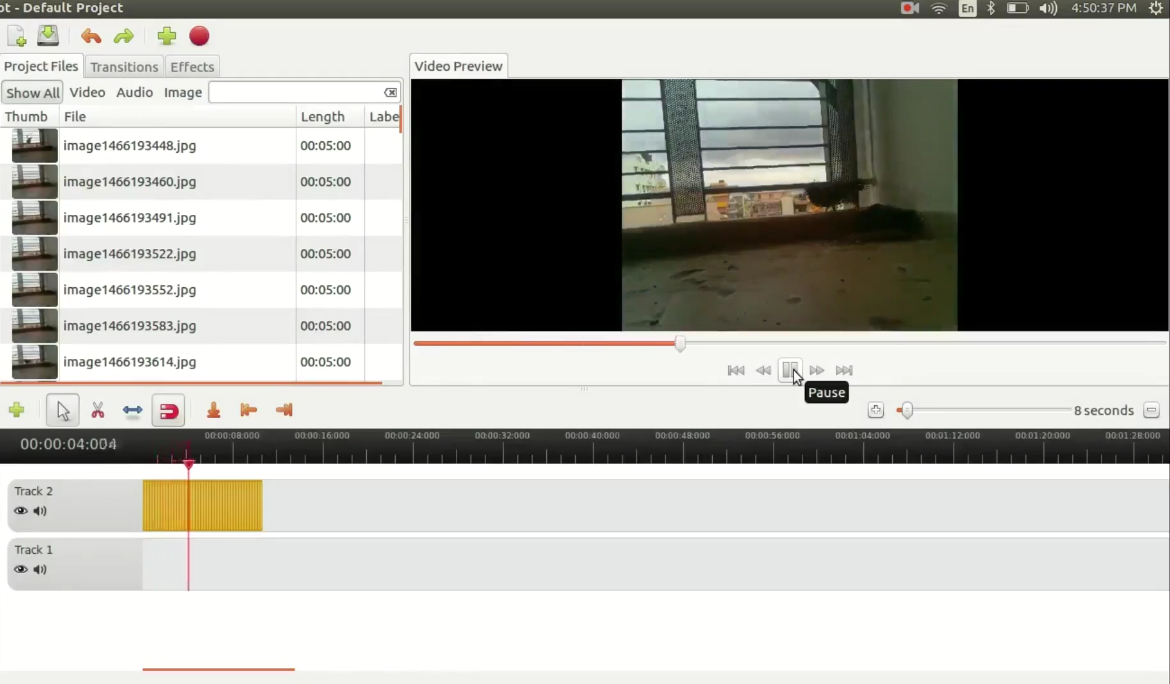Redo the last action
Viewport: 1170px width, 684px height.
pos(124,36)
